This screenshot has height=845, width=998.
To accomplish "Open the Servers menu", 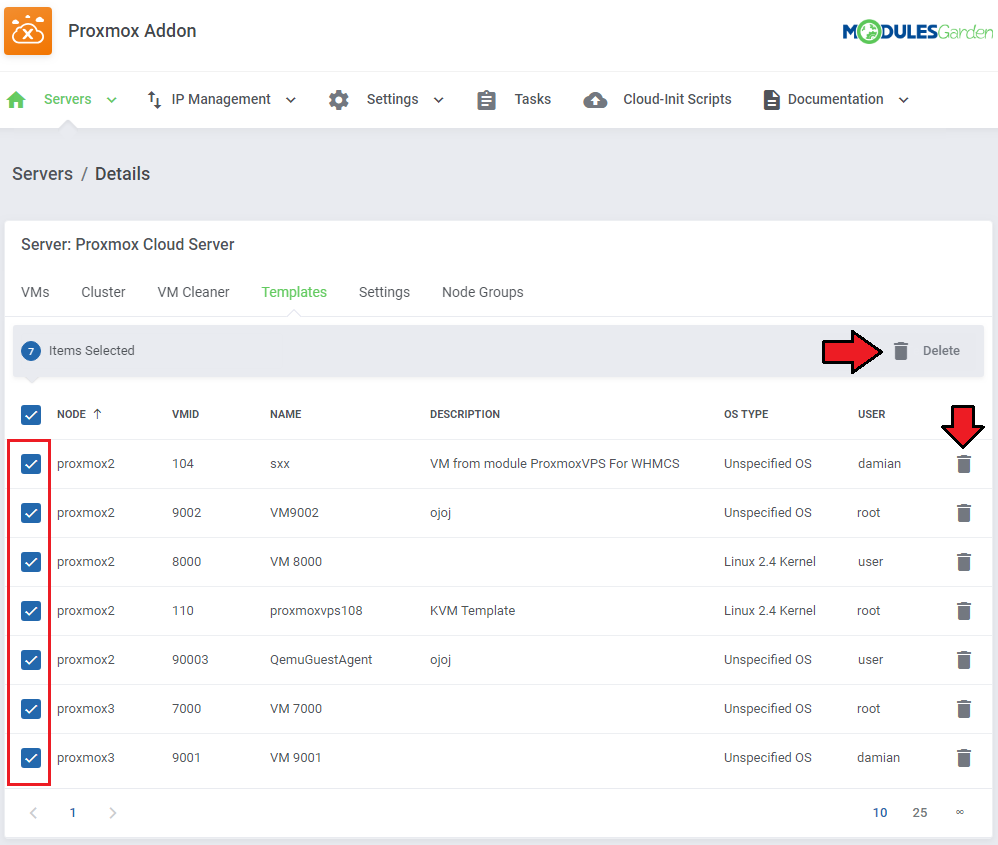I will tap(67, 99).
